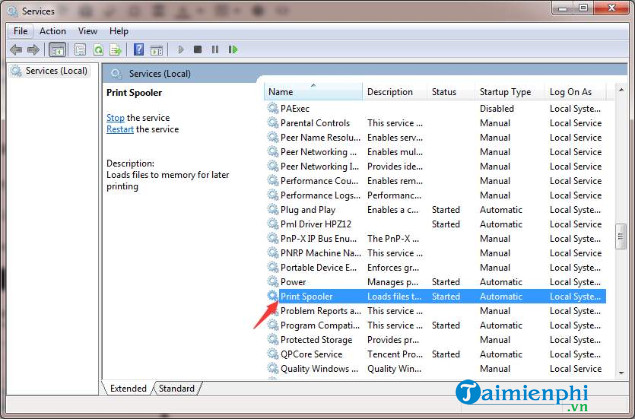This screenshot has height=420, width=635.
Task: Click the Started status of Power
Action: 446,282
